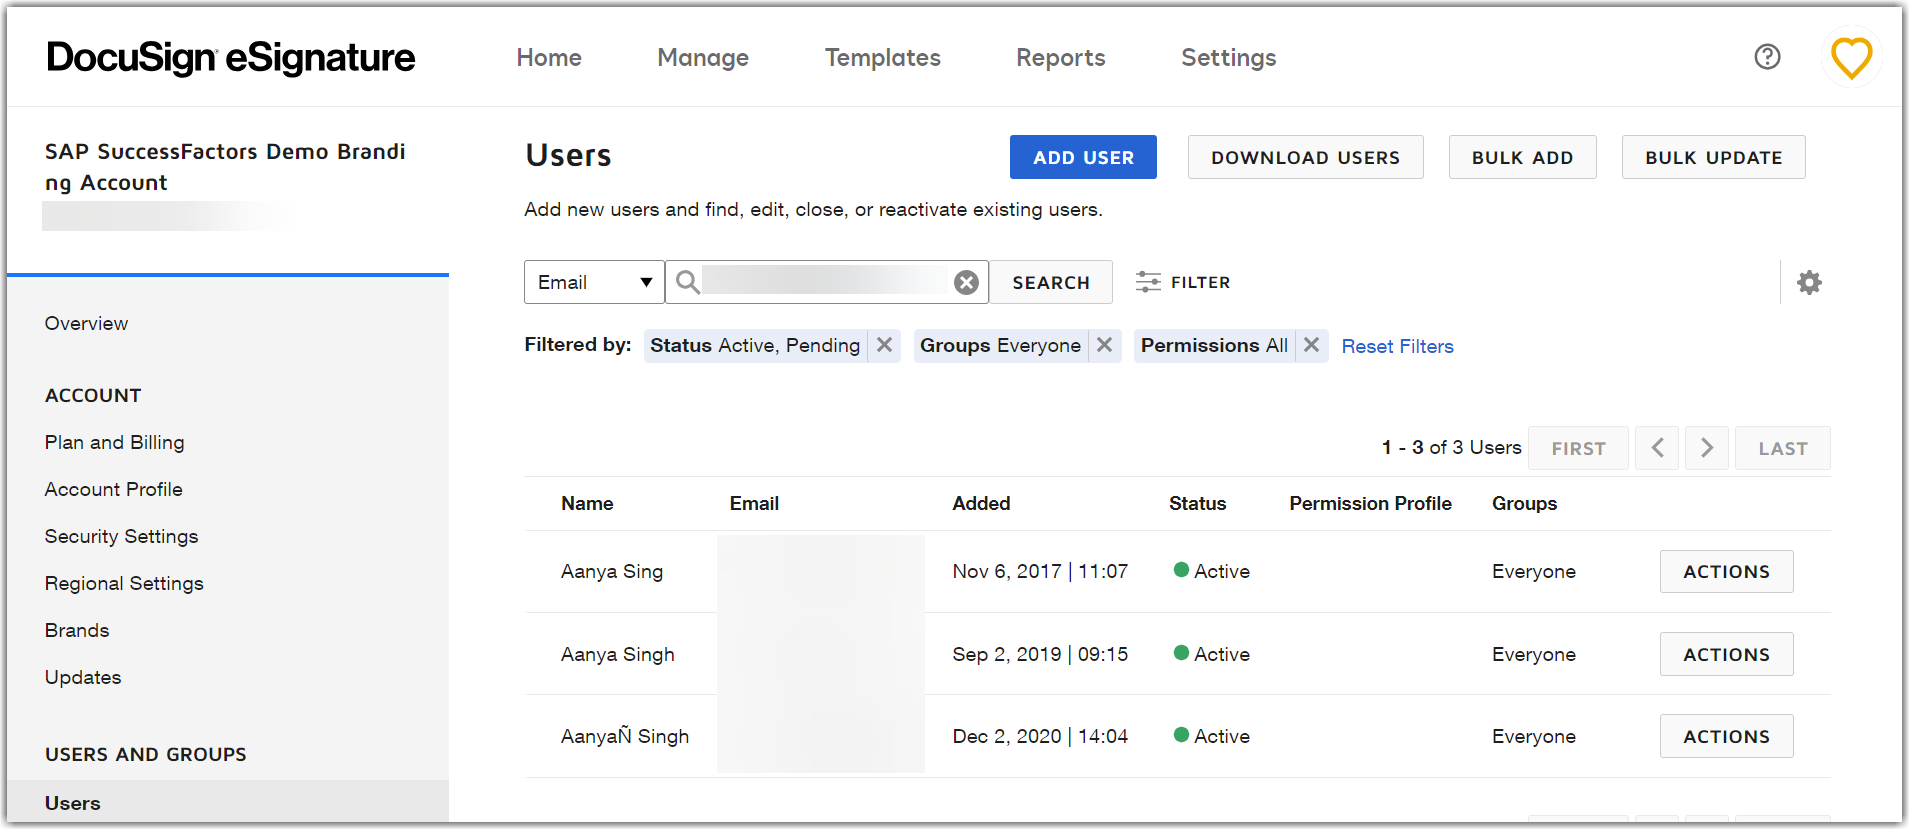Viewport: 1910px width, 830px height.
Task: Click the date Sep 2, 2019 | 09:15
Action: click(1040, 654)
